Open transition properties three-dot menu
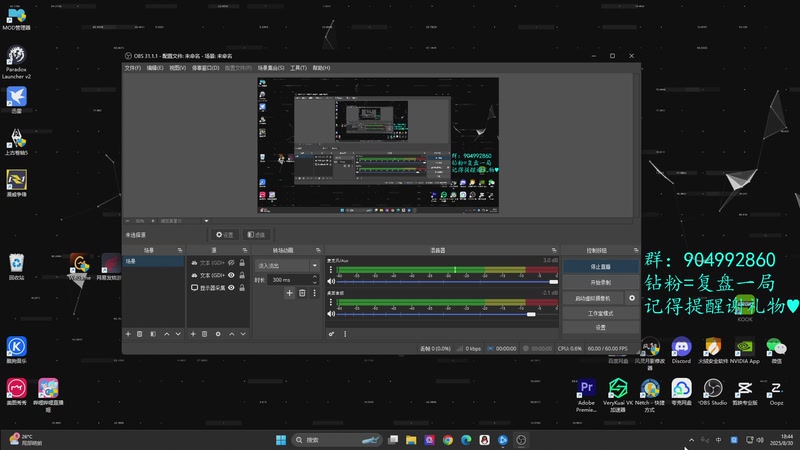This screenshot has width=800, height=450. pyautogui.click(x=314, y=293)
